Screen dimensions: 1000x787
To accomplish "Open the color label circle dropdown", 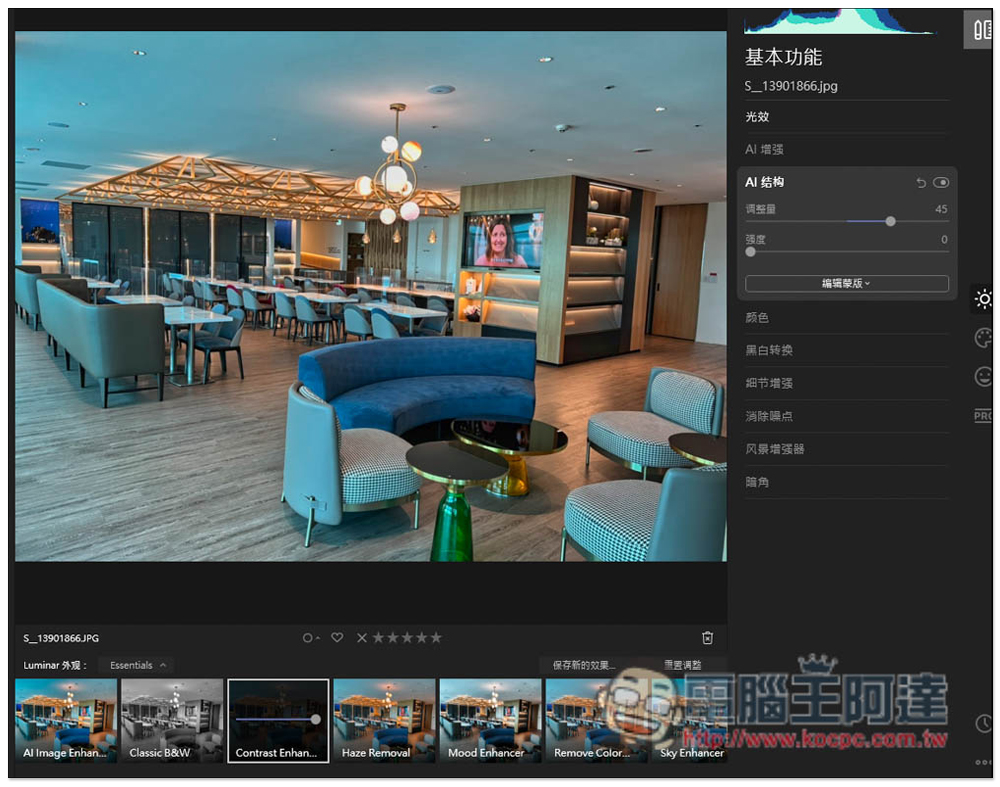I will click(311, 638).
